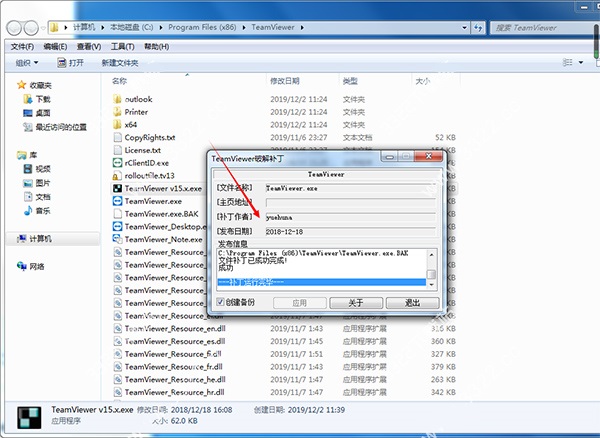Toggle the 创建备份 checkbox
600x438 pixels.
pyautogui.click(x=219, y=301)
